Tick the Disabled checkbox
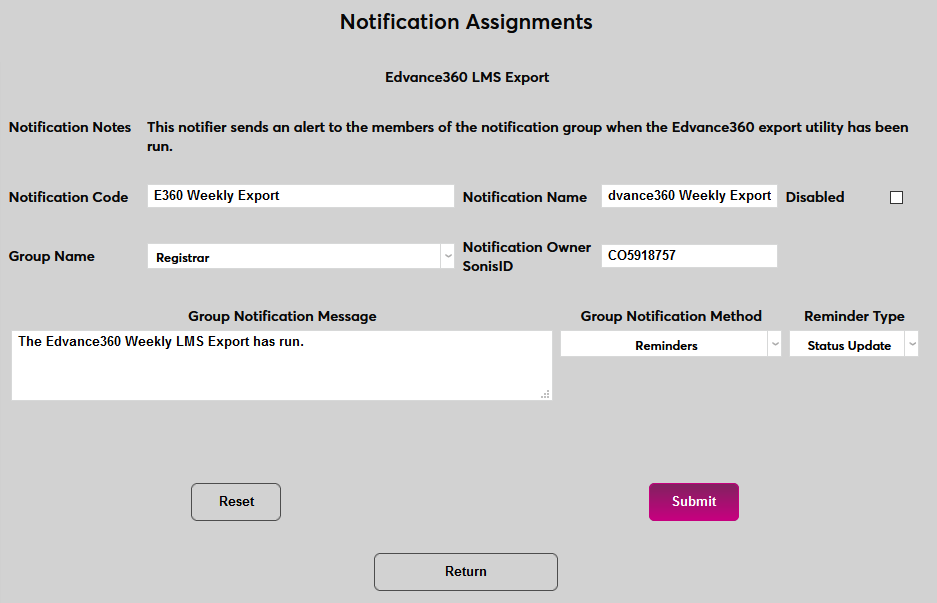The height and width of the screenshot is (603, 937). click(x=896, y=197)
